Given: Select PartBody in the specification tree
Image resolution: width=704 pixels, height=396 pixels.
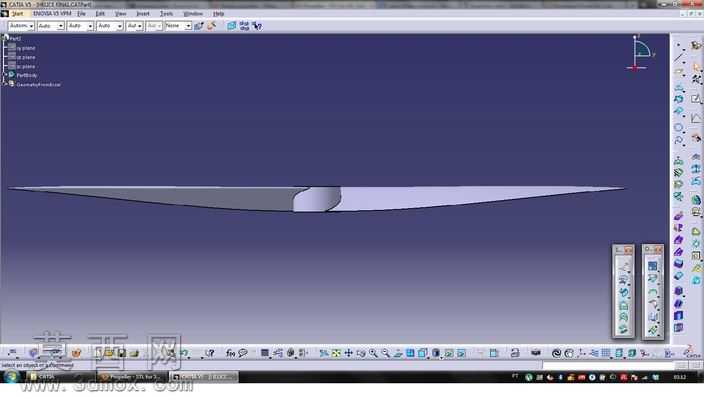Looking at the screenshot, I should [x=26, y=75].
